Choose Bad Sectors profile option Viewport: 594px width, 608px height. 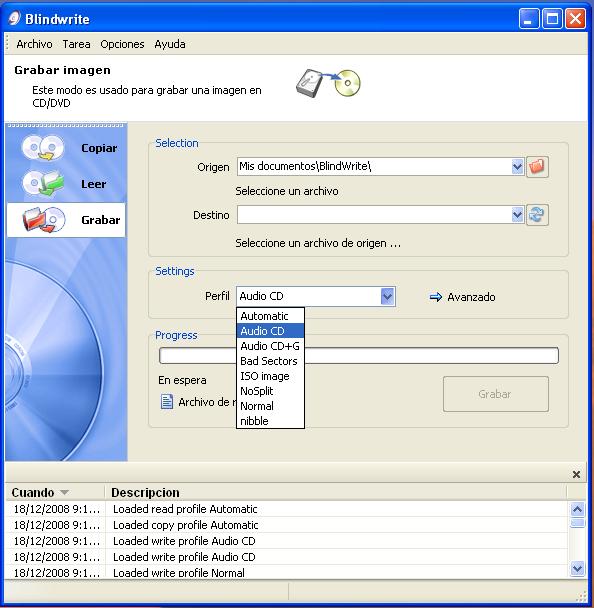click(270, 361)
